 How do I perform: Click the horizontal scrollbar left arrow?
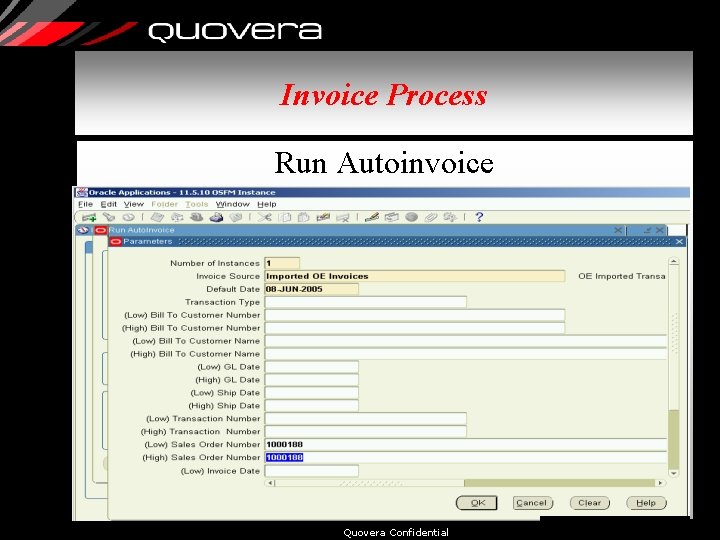[x=270, y=483]
